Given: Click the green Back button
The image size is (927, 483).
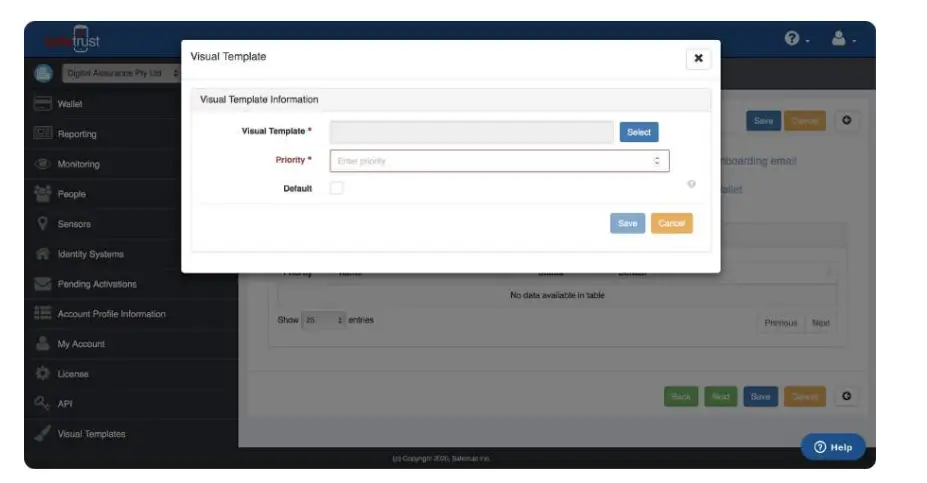Looking at the screenshot, I should (681, 396).
